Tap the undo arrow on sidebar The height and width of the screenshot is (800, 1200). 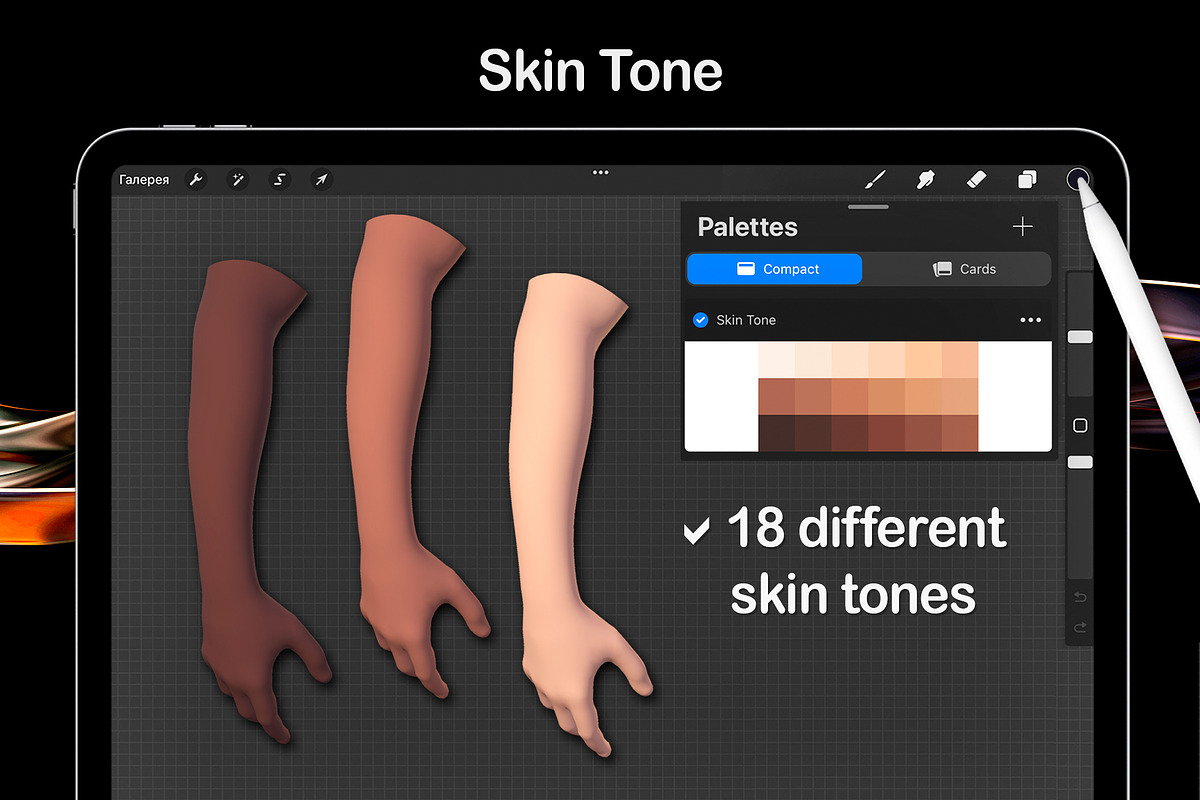pos(1080,597)
